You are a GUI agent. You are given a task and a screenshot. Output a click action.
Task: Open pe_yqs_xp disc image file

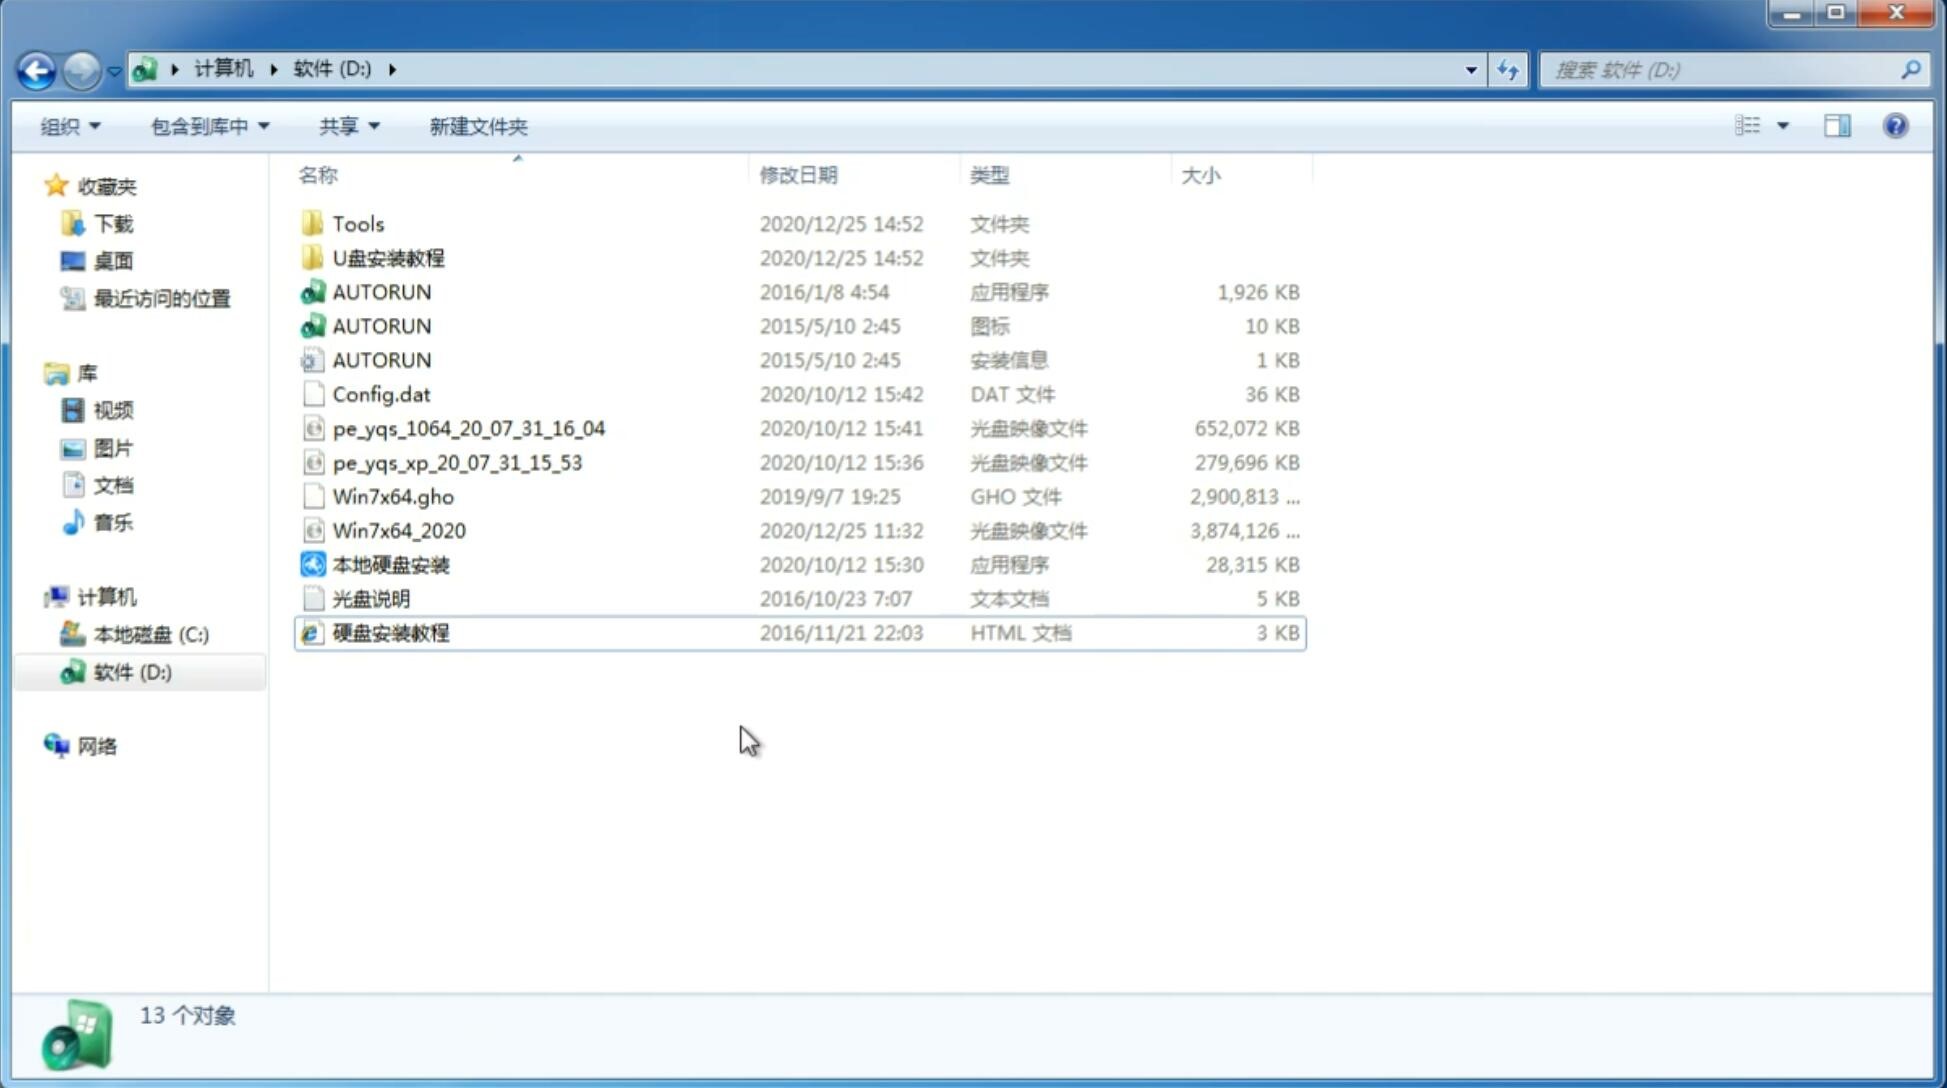pos(456,461)
